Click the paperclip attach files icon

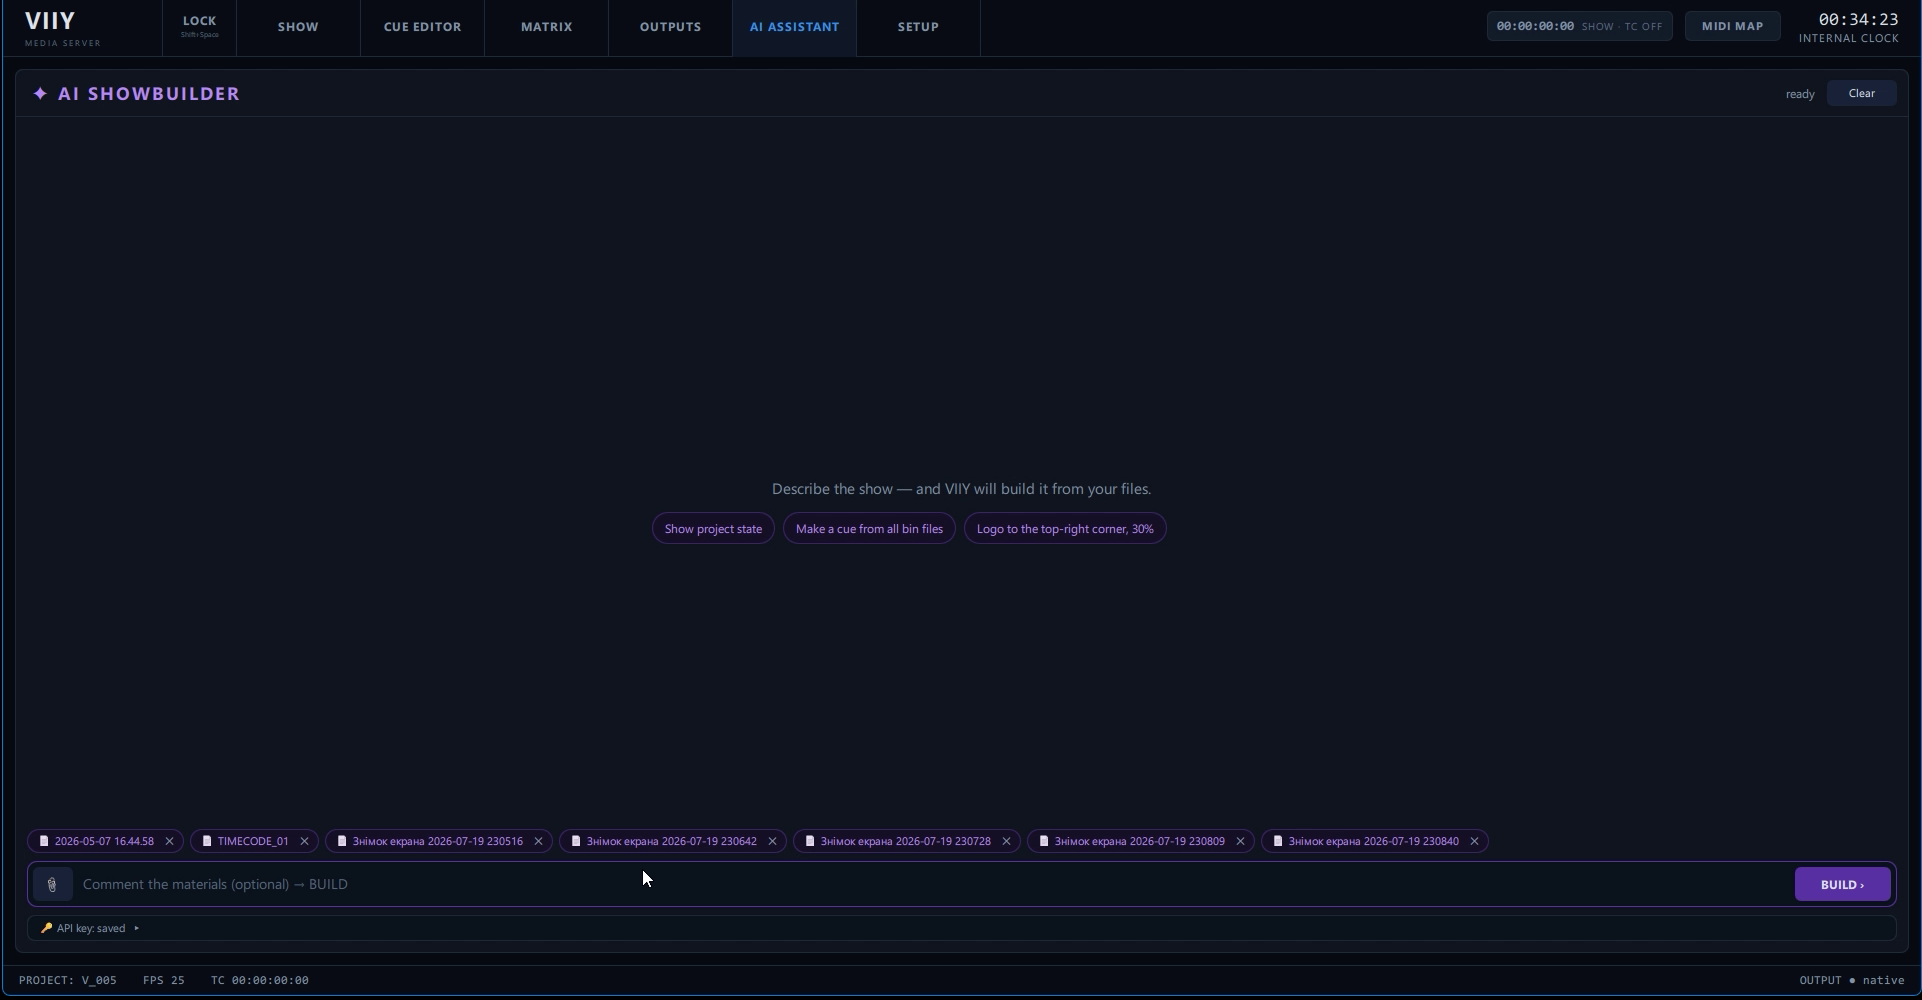[52, 885]
